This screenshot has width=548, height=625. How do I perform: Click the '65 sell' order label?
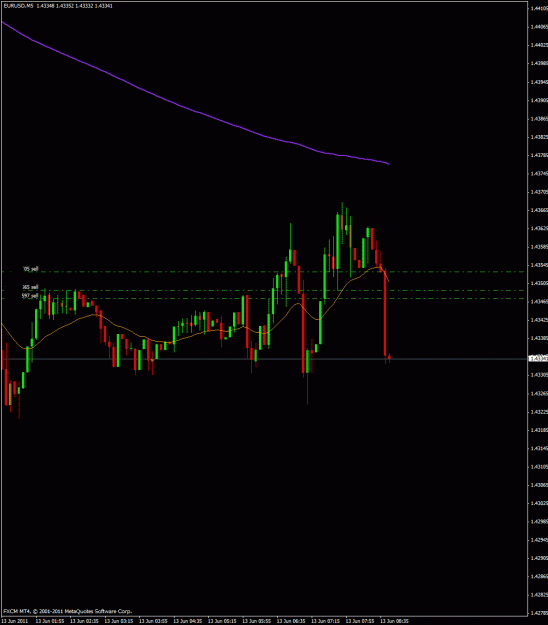pos(30,287)
